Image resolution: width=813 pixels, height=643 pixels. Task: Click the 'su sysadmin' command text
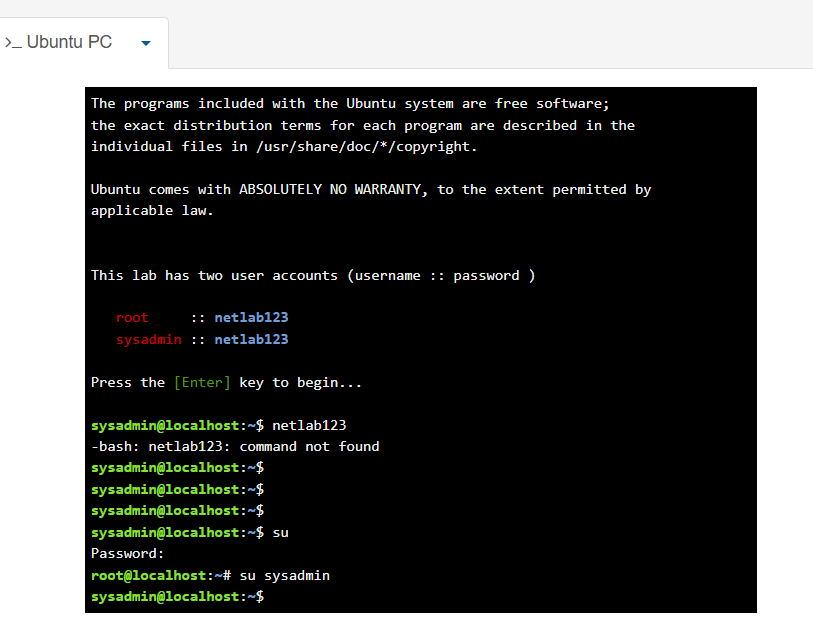[x=284, y=576]
